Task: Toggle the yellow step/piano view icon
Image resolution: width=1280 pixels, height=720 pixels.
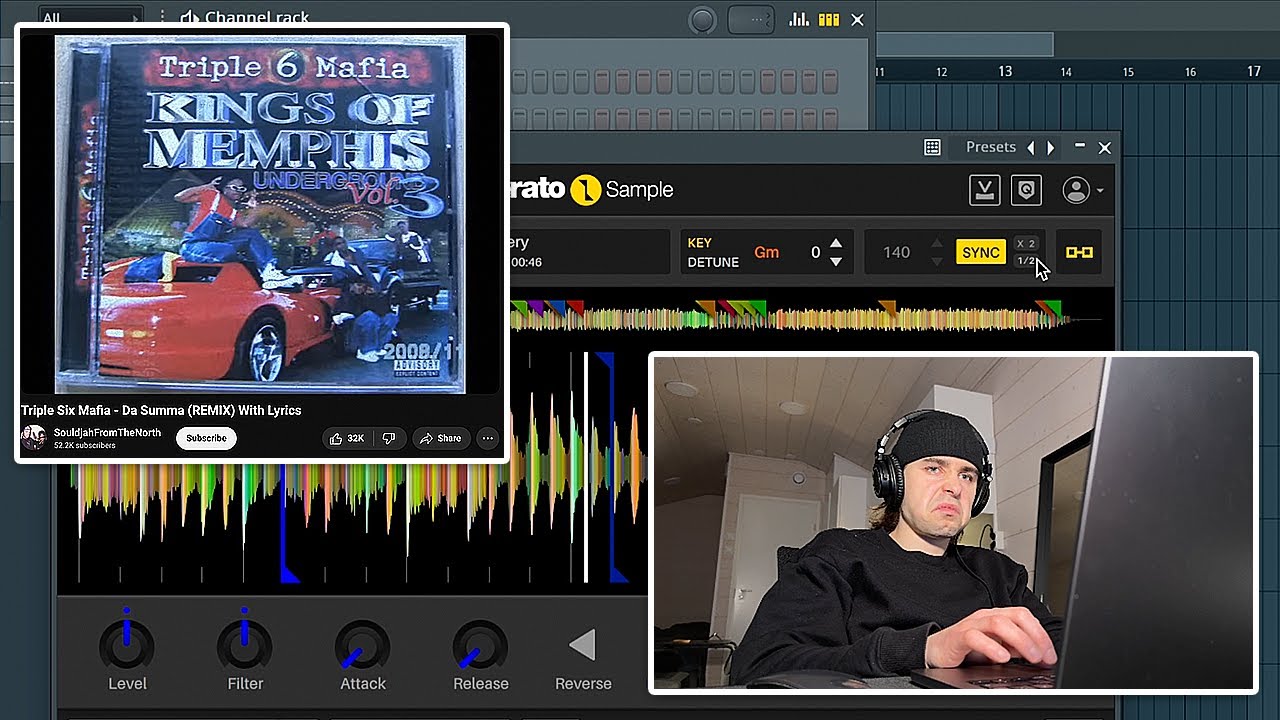Action: click(x=828, y=19)
